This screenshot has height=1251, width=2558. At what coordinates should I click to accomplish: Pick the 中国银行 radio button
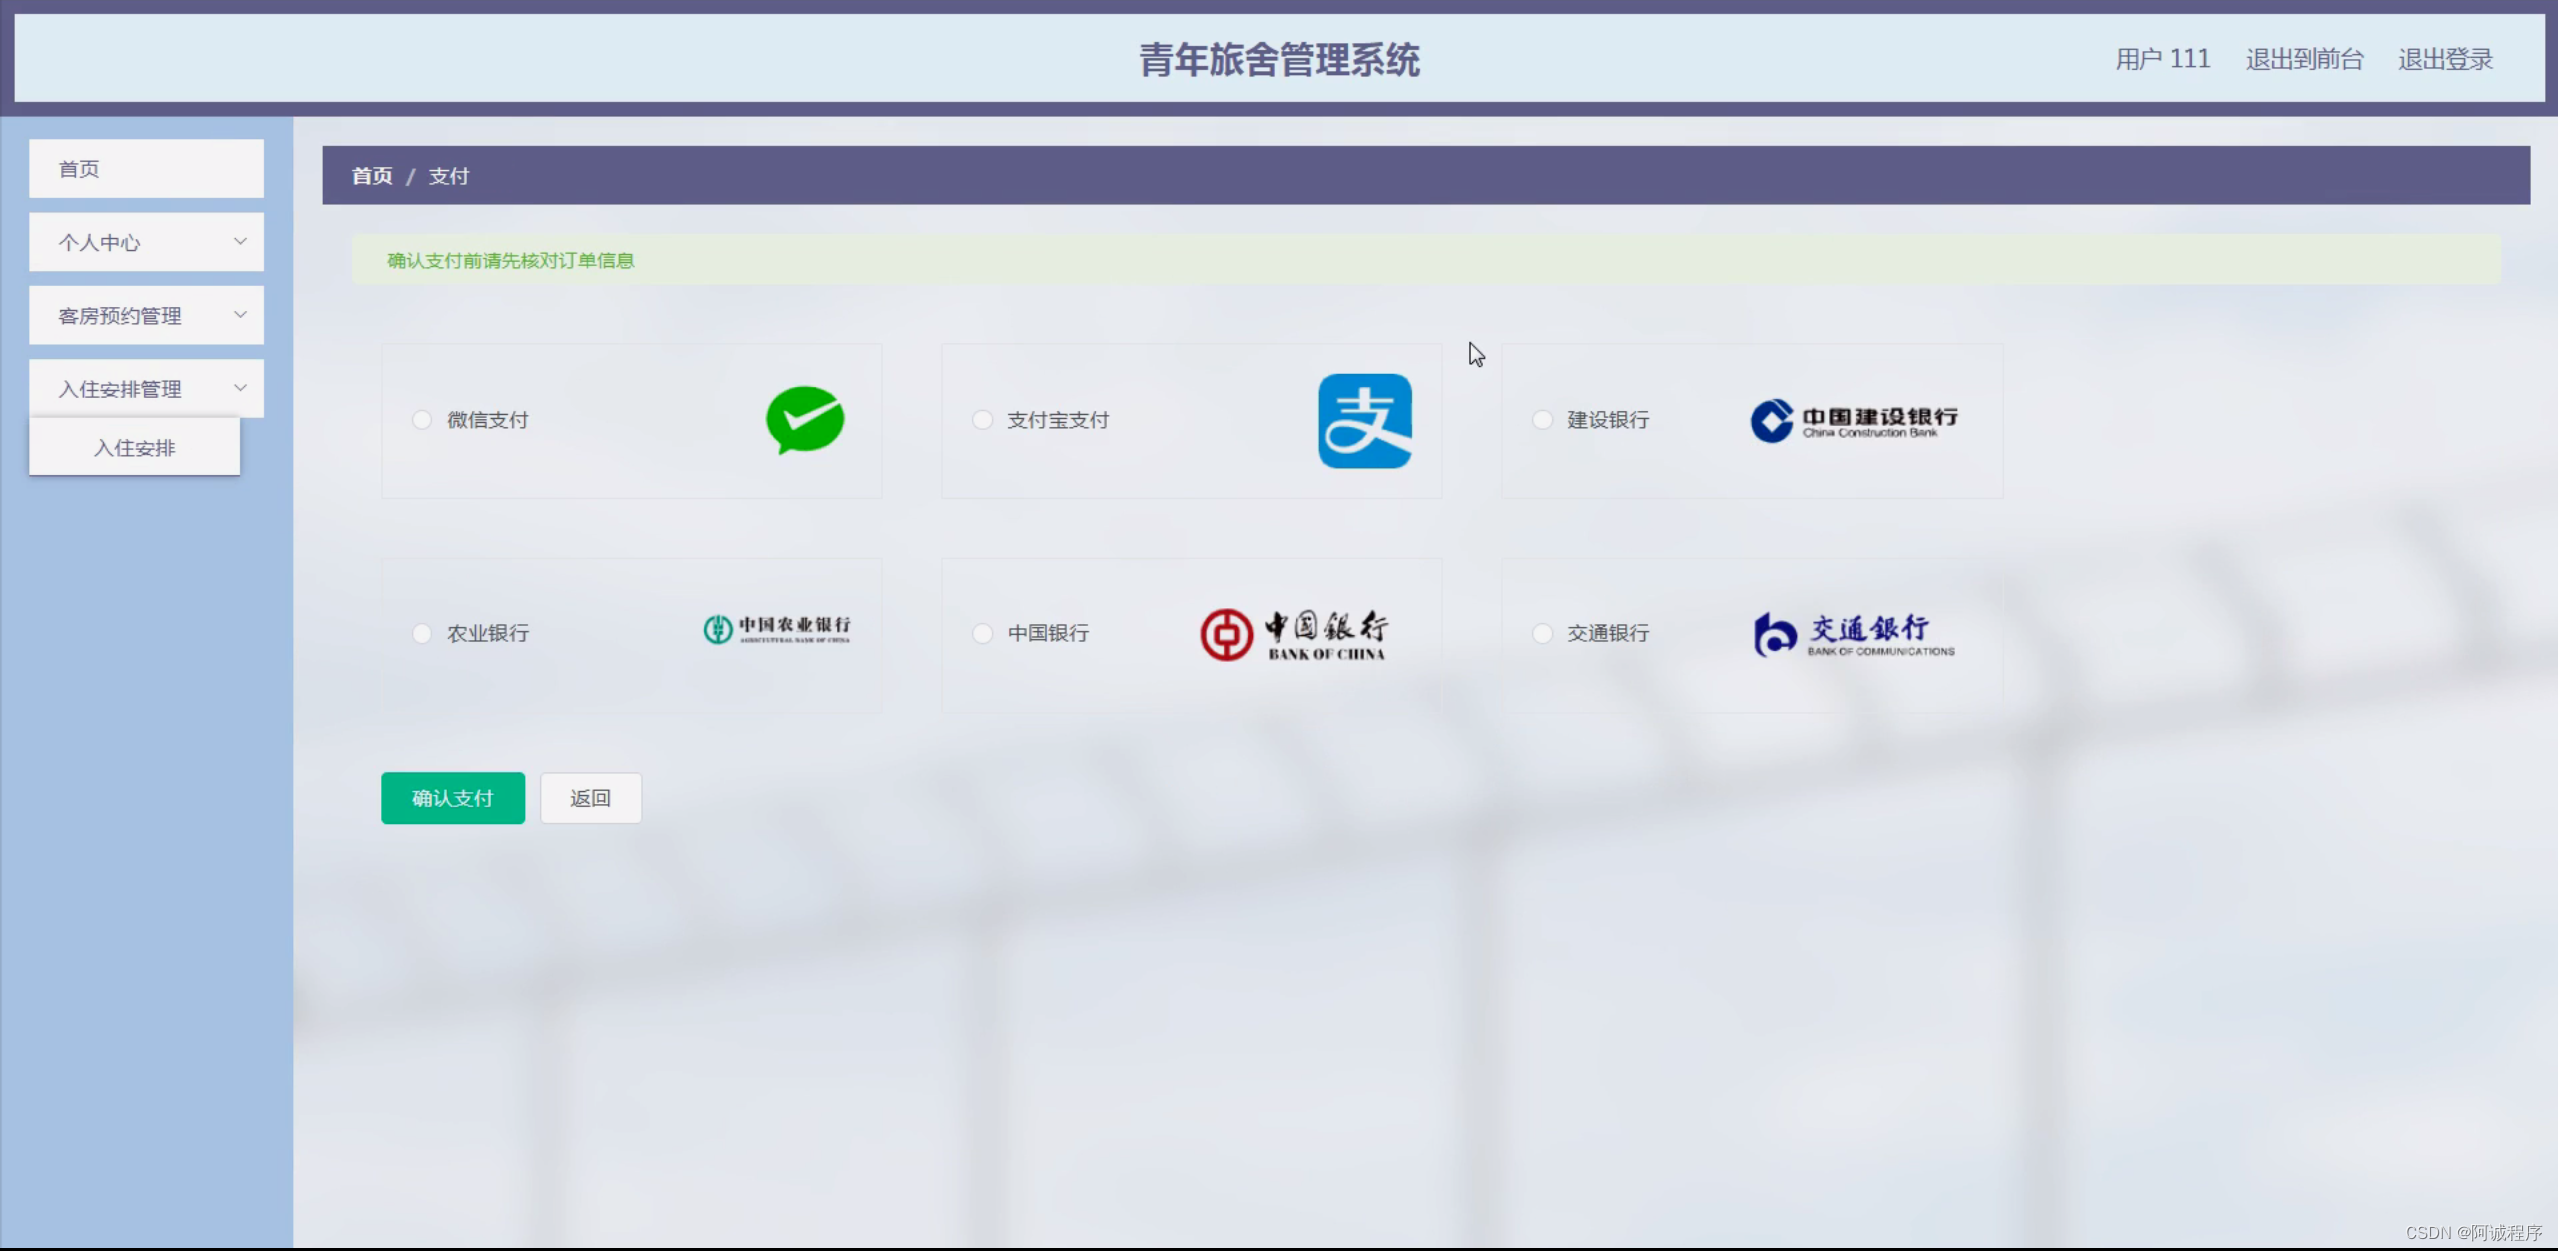click(x=982, y=633)
